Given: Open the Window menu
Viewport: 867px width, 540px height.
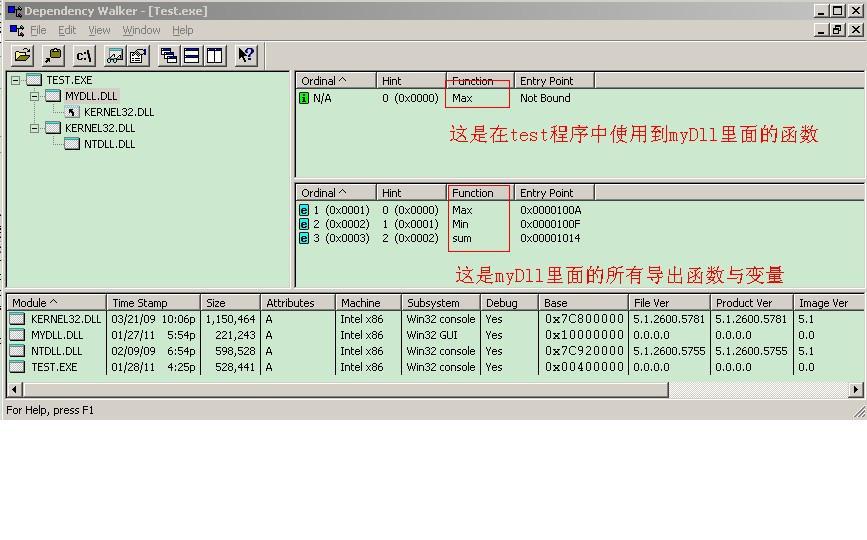Looking at the screenshot, I should tap(142, 30).
